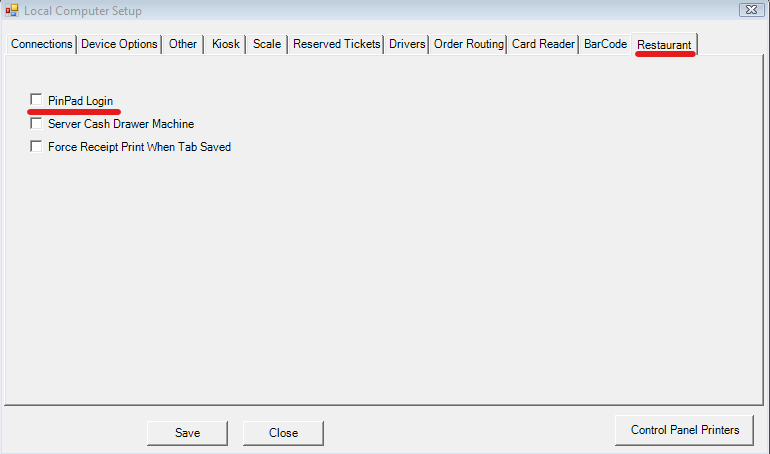Image resolution: width=770 pixels, height=454 pixels.
Task: Close the window with title bar X
Action: [x=749, y=10]
